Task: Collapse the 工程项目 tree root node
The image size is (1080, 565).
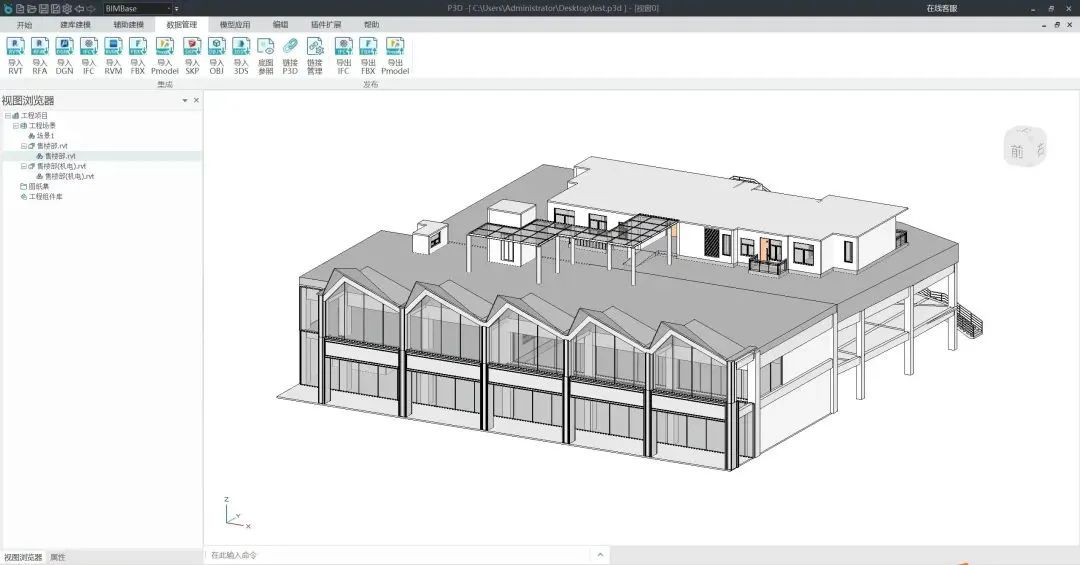Action: click(8, 116)
